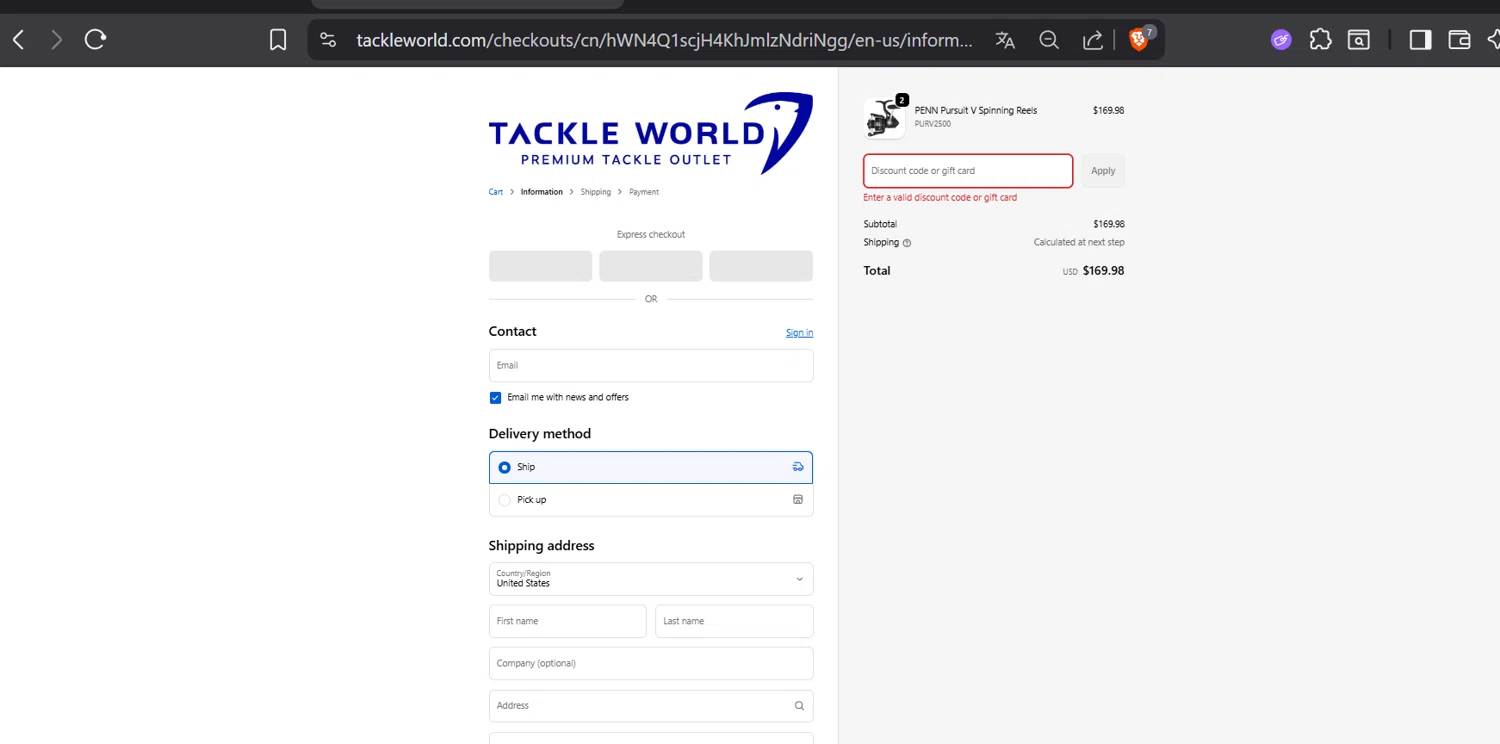Go to Cart breadcrumb
The height and width of the screenshot is (744, 1500).
tap(496, 192)
